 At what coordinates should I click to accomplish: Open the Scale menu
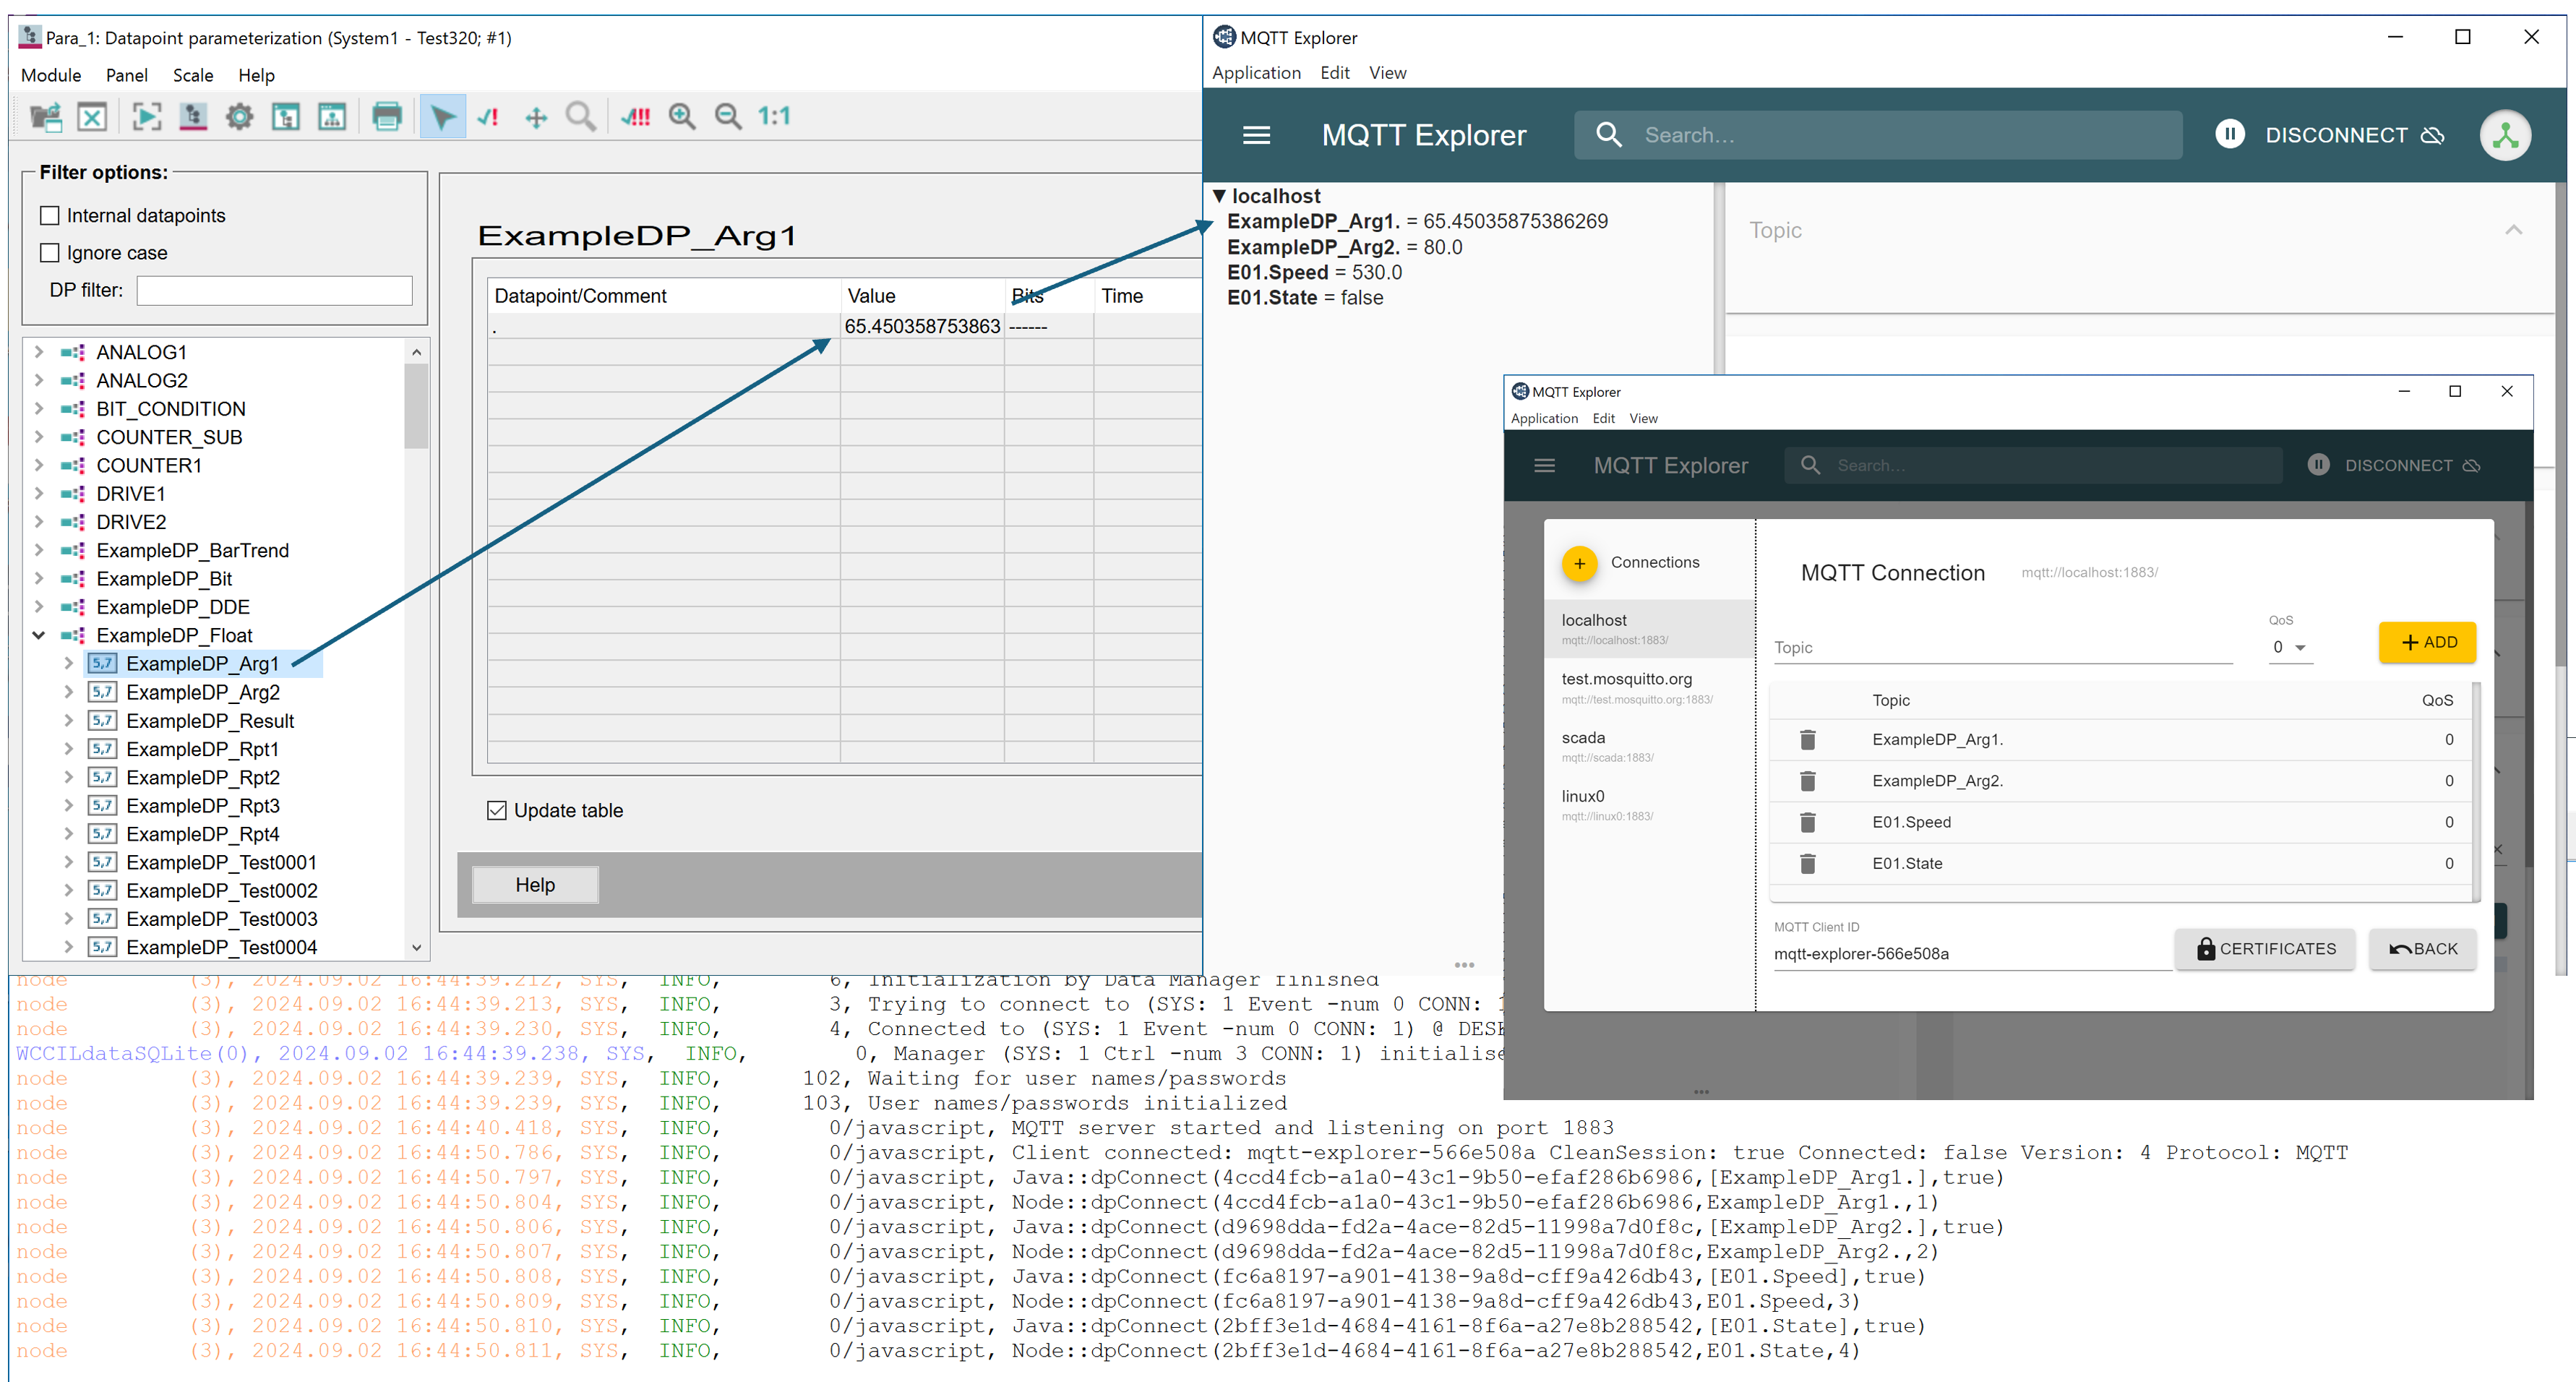point(193,75)
